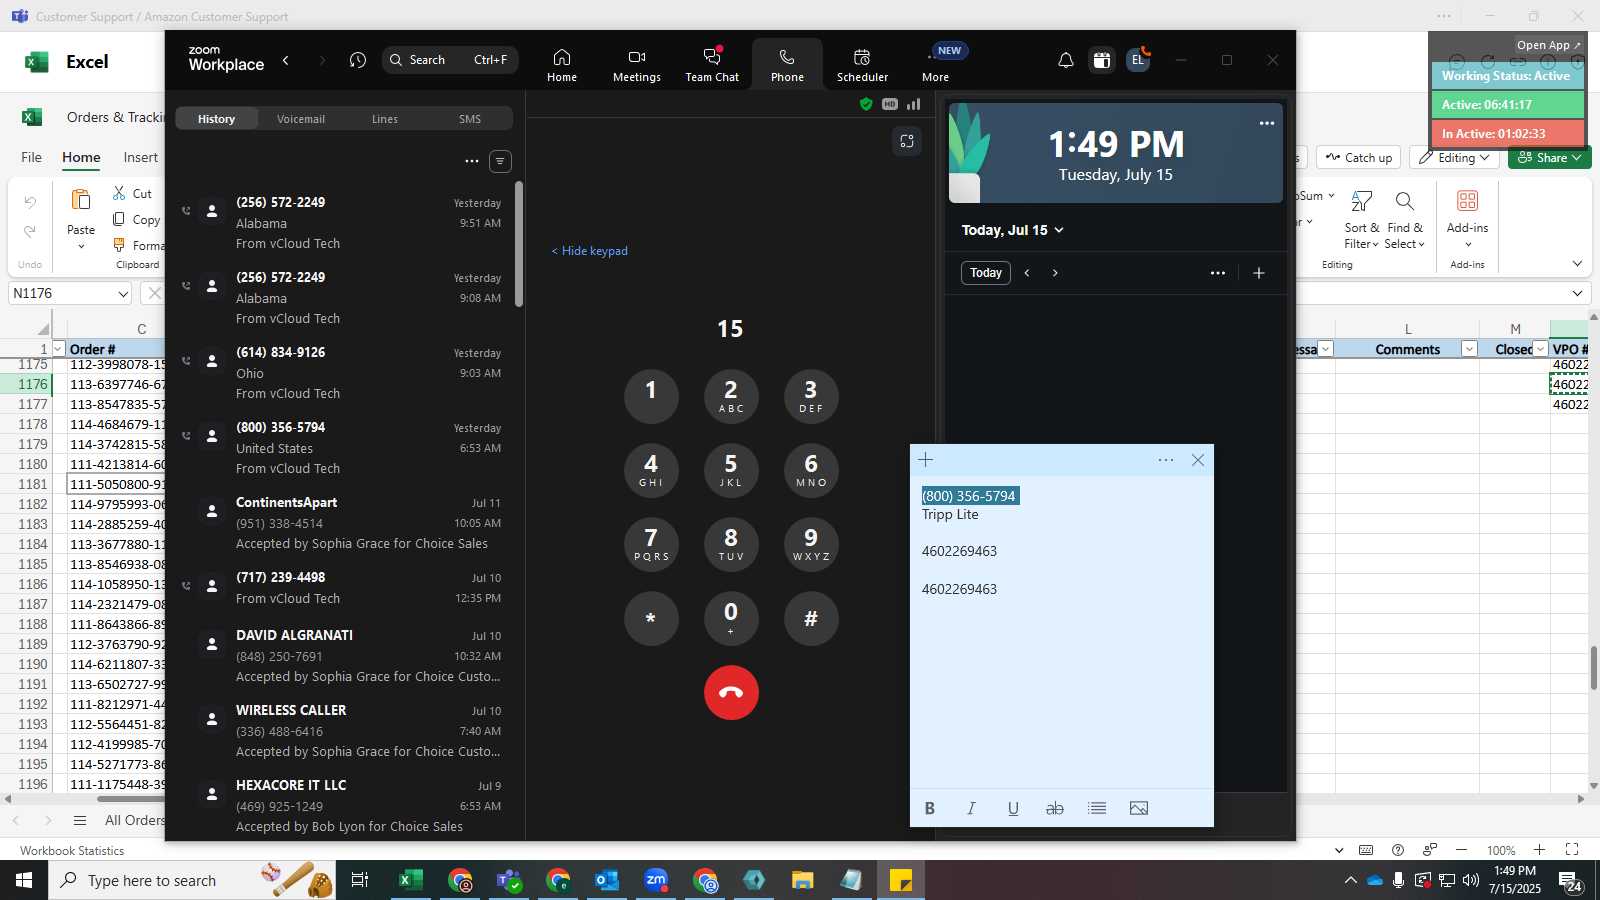The height and width of the screenshot is (900, 1600).
Task: Dial keypad star key
Action: (x=651, y=618)
